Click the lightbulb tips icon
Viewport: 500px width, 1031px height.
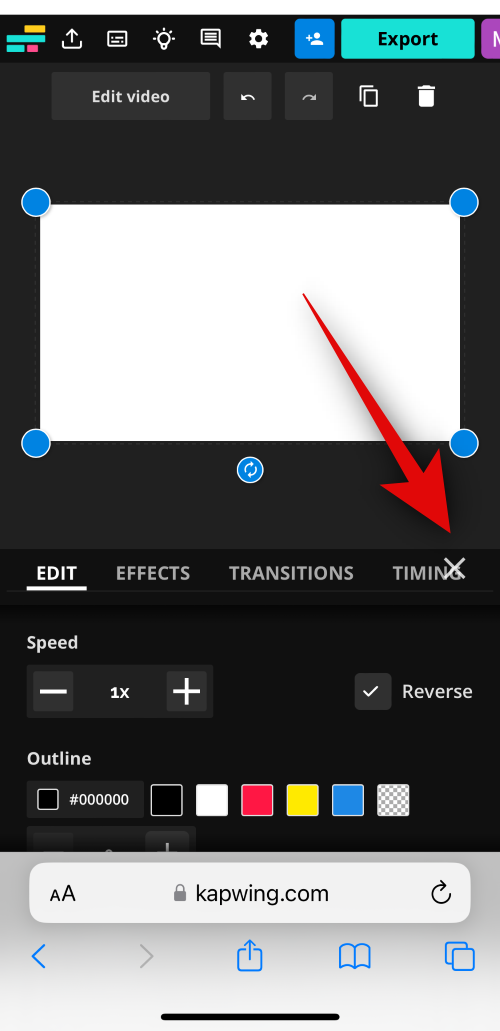click(164, 39)
